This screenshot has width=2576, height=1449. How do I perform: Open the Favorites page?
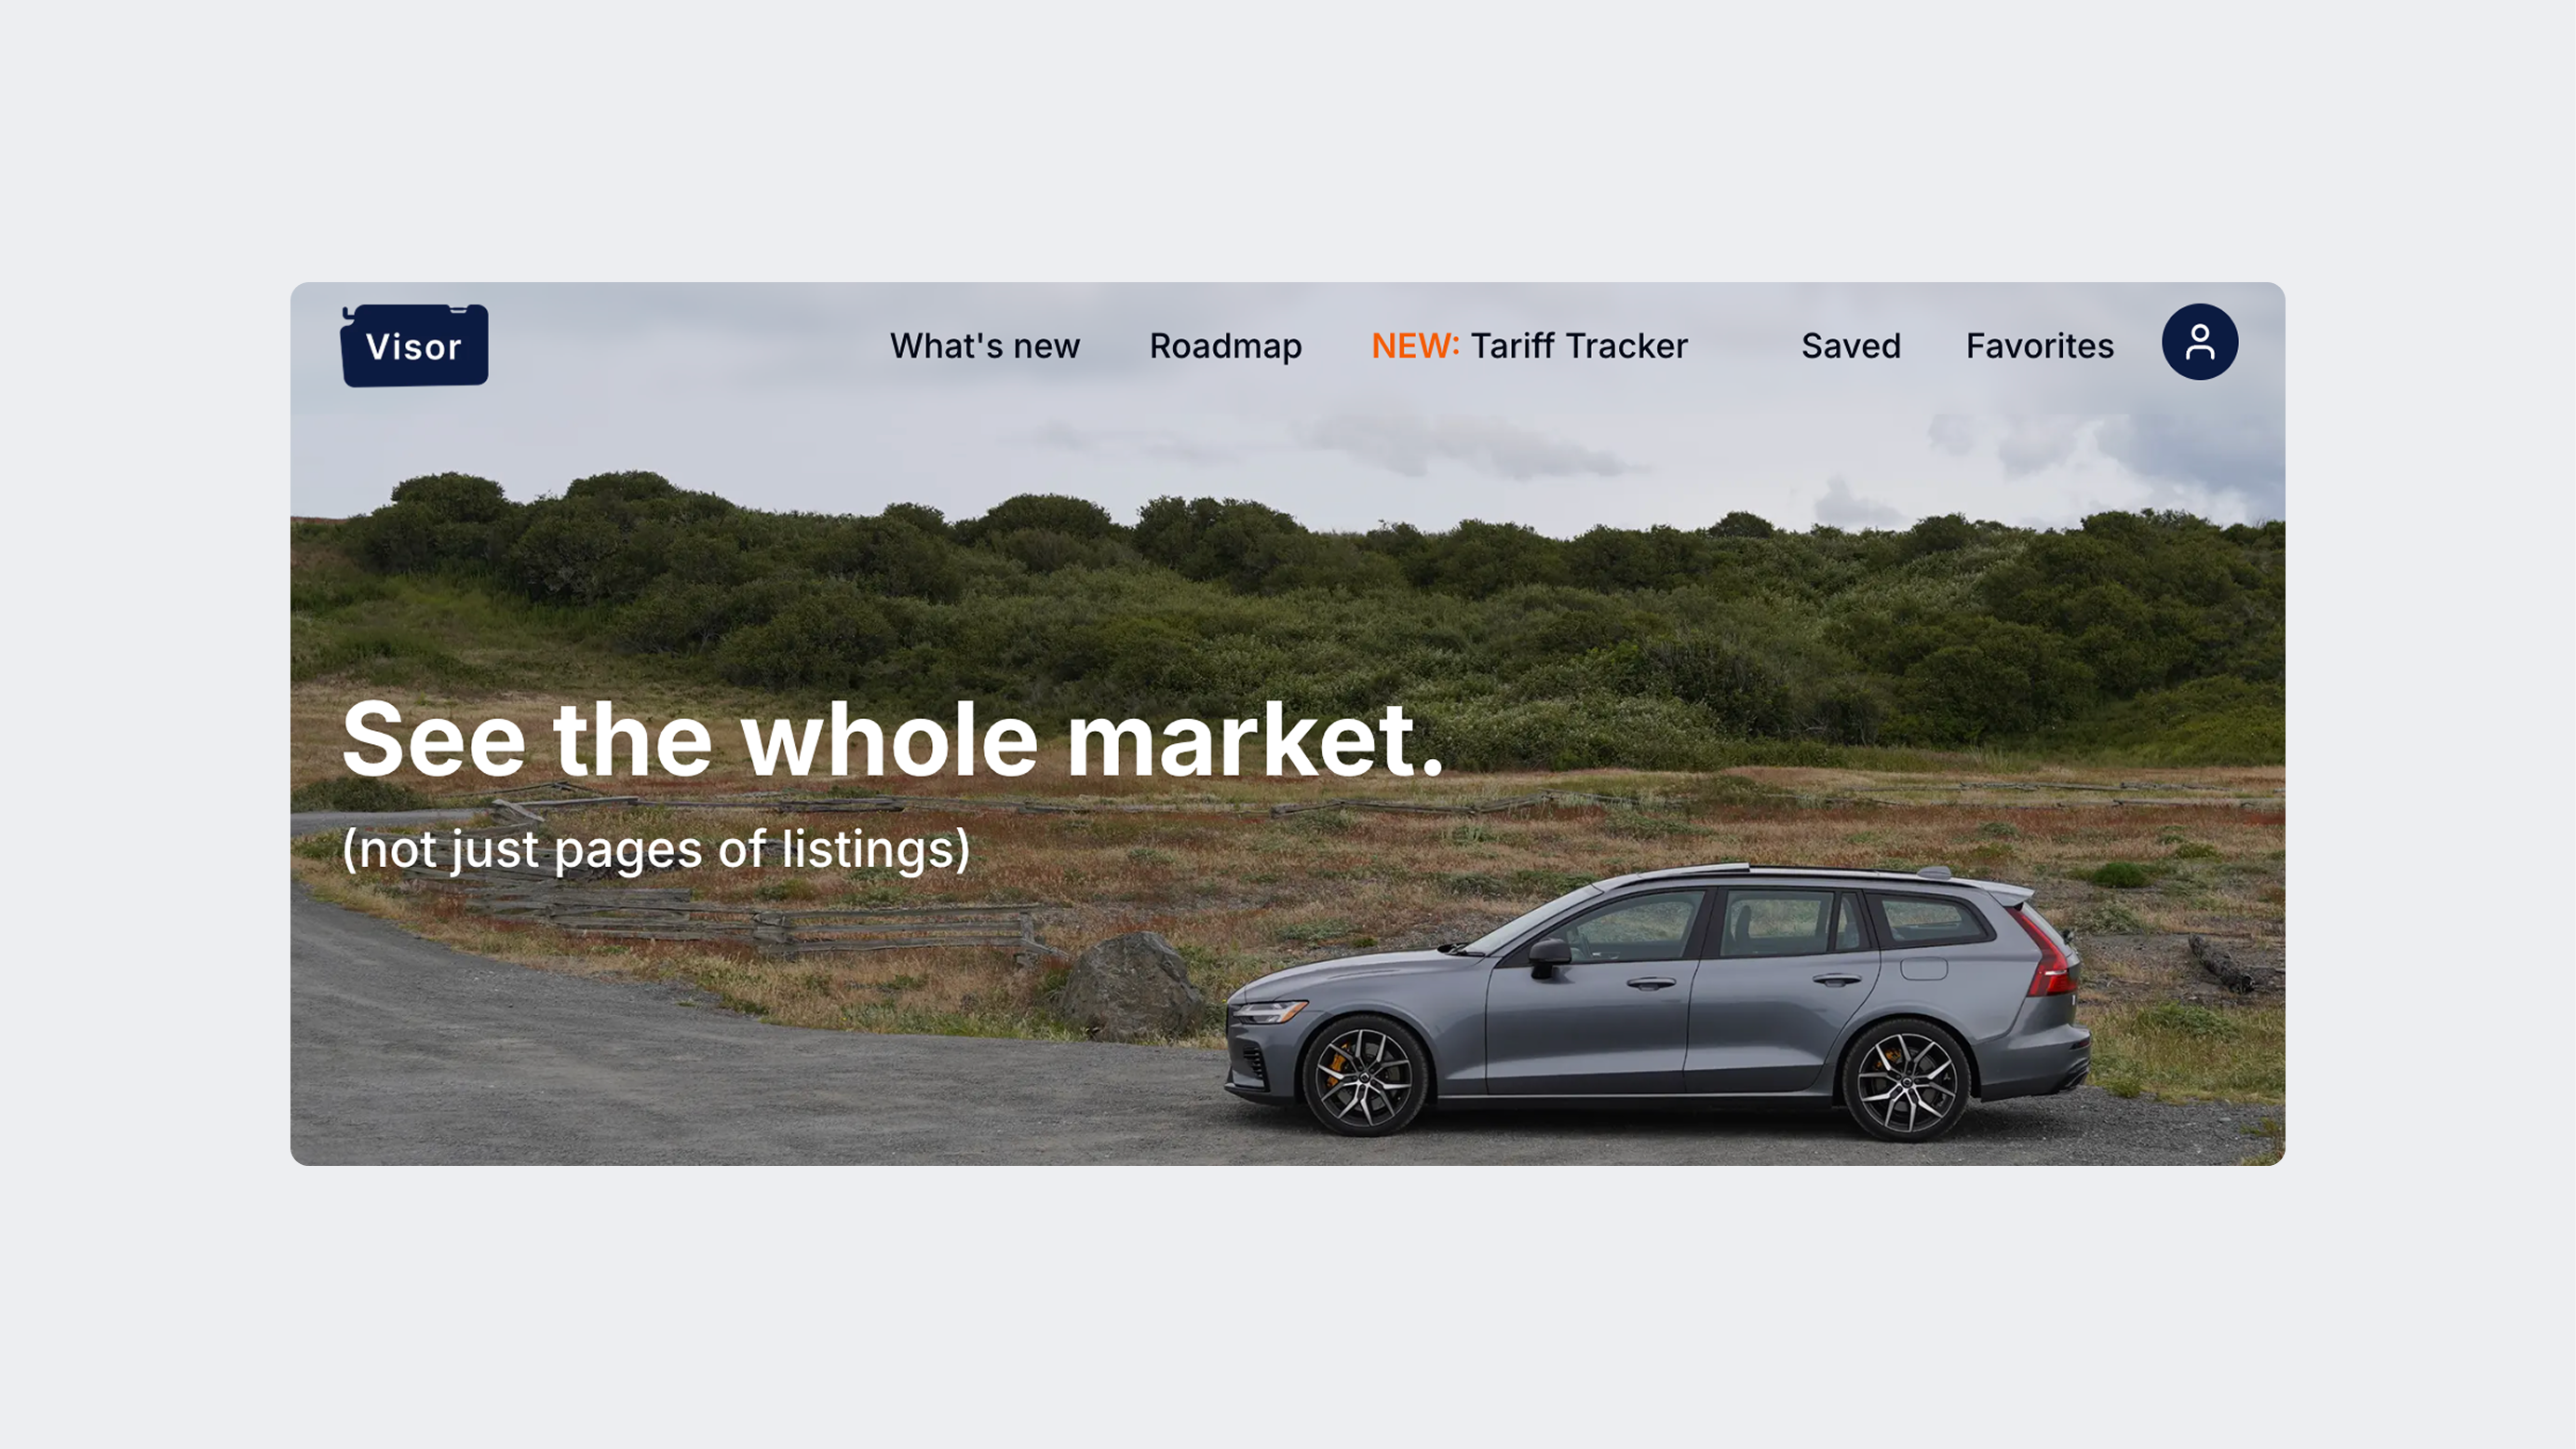2039,346
